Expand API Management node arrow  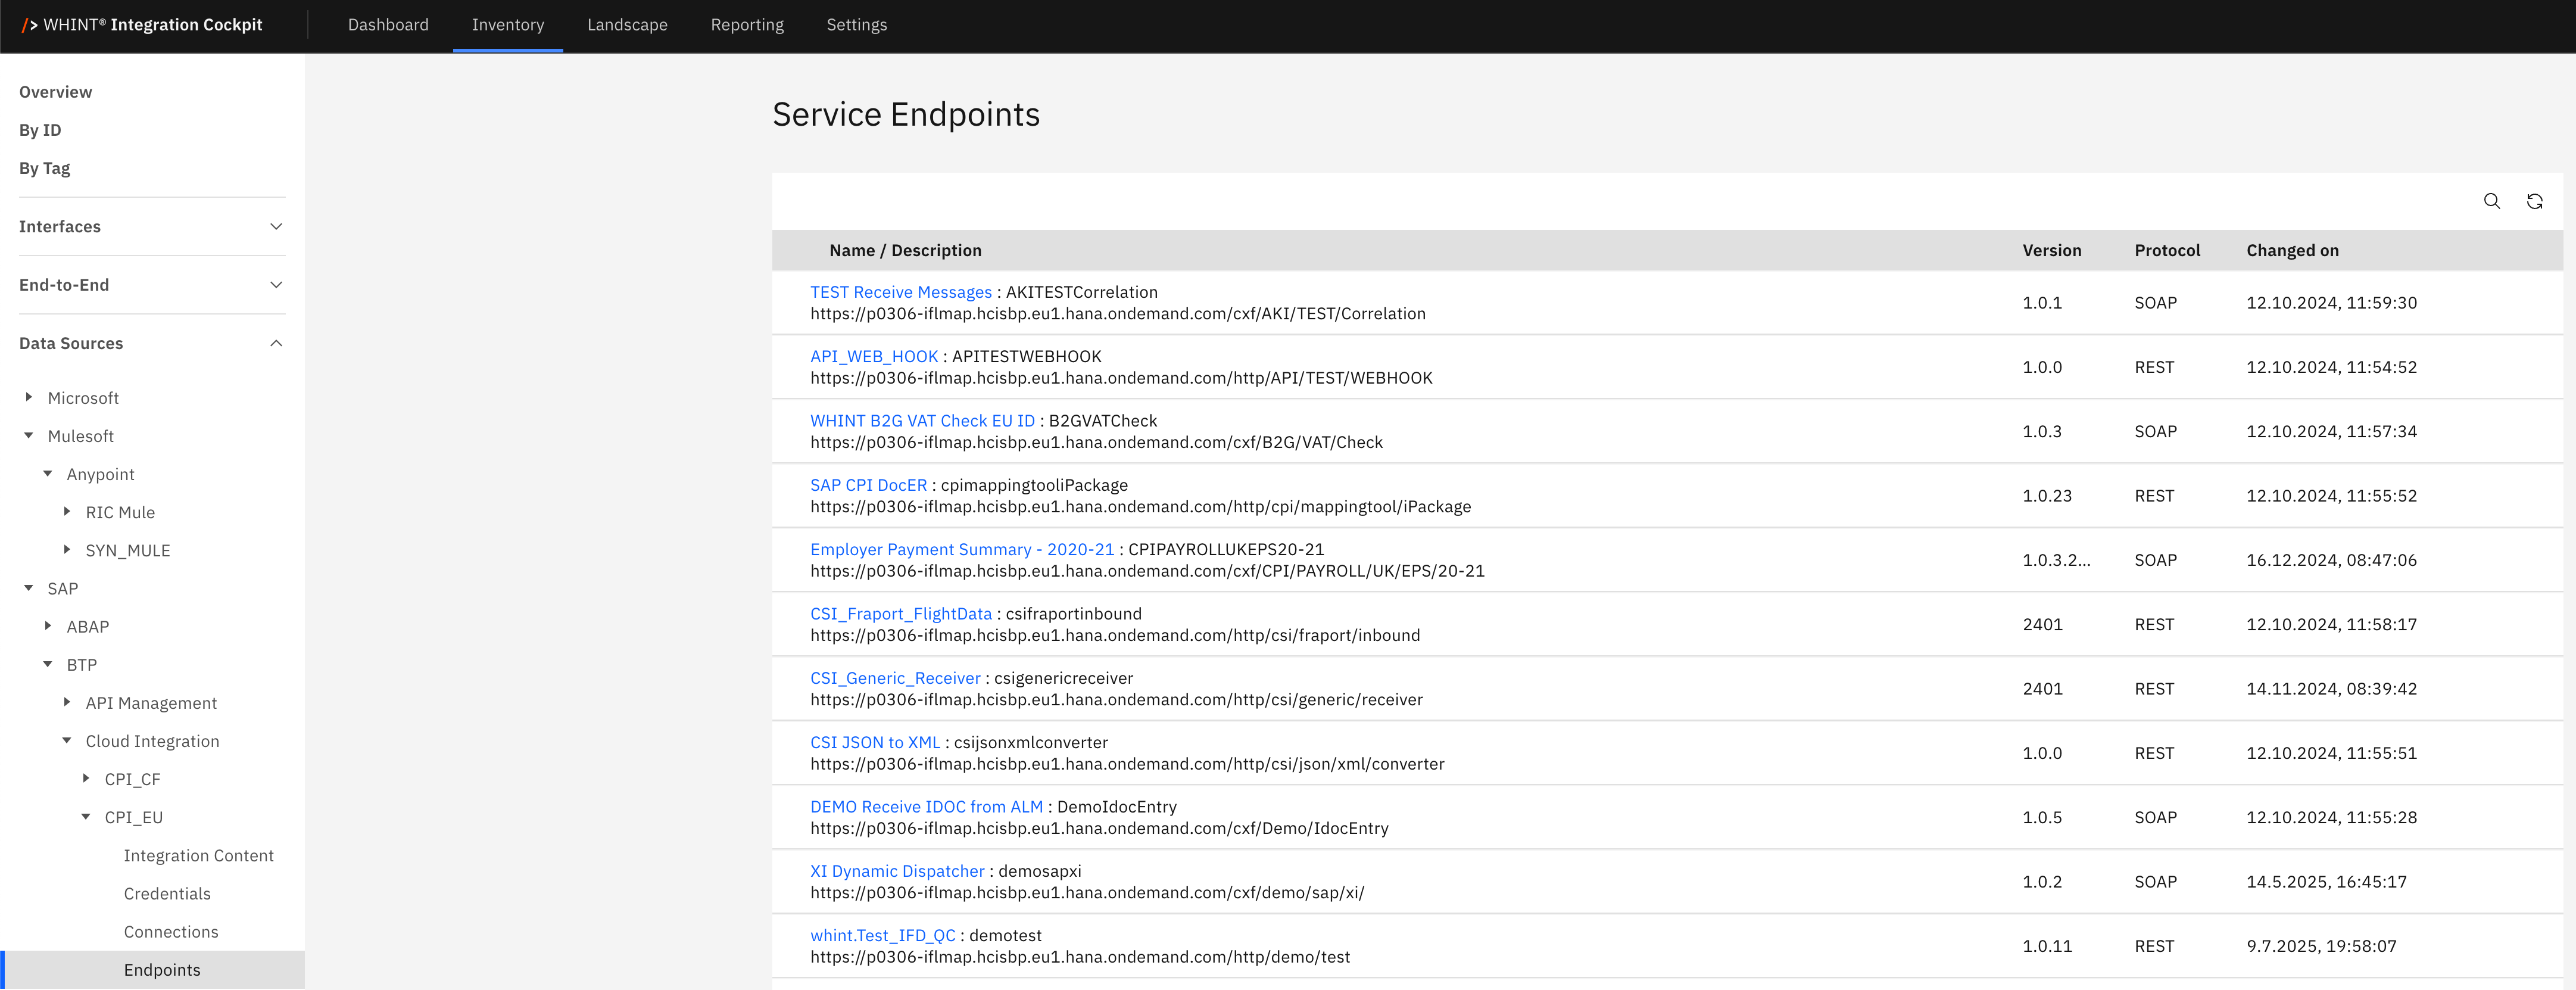(67, 702)
